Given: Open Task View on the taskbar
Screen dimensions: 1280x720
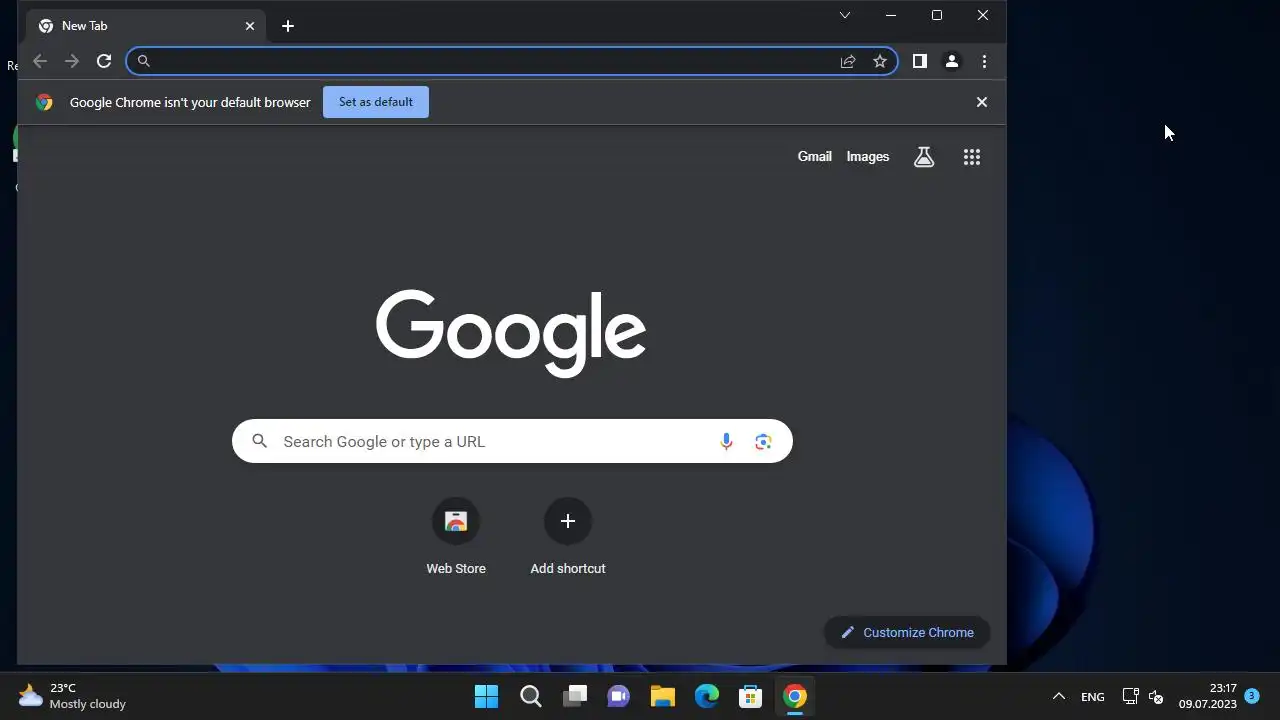Looking at the screenshot, I should pyautogui.click(x=575, y=696).
